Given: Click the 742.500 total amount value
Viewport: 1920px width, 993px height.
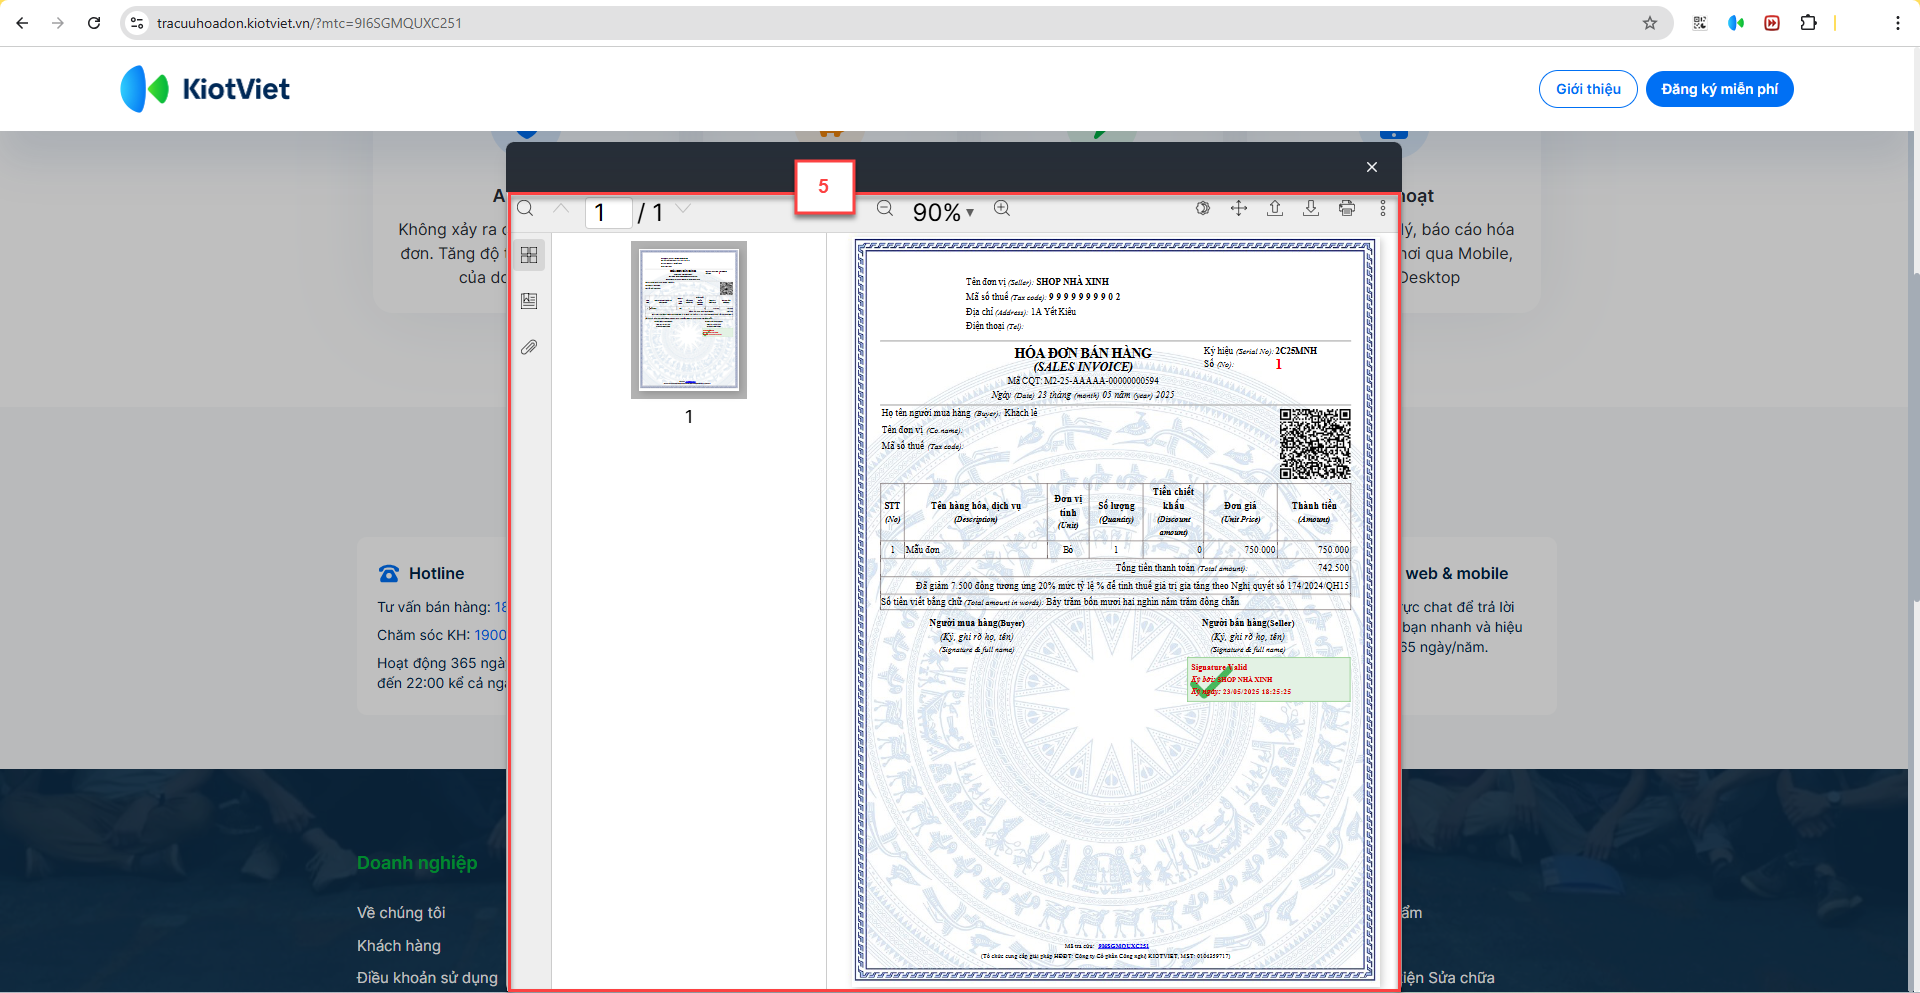Looking at the screenshot, I should click(x=1333, y=568).
